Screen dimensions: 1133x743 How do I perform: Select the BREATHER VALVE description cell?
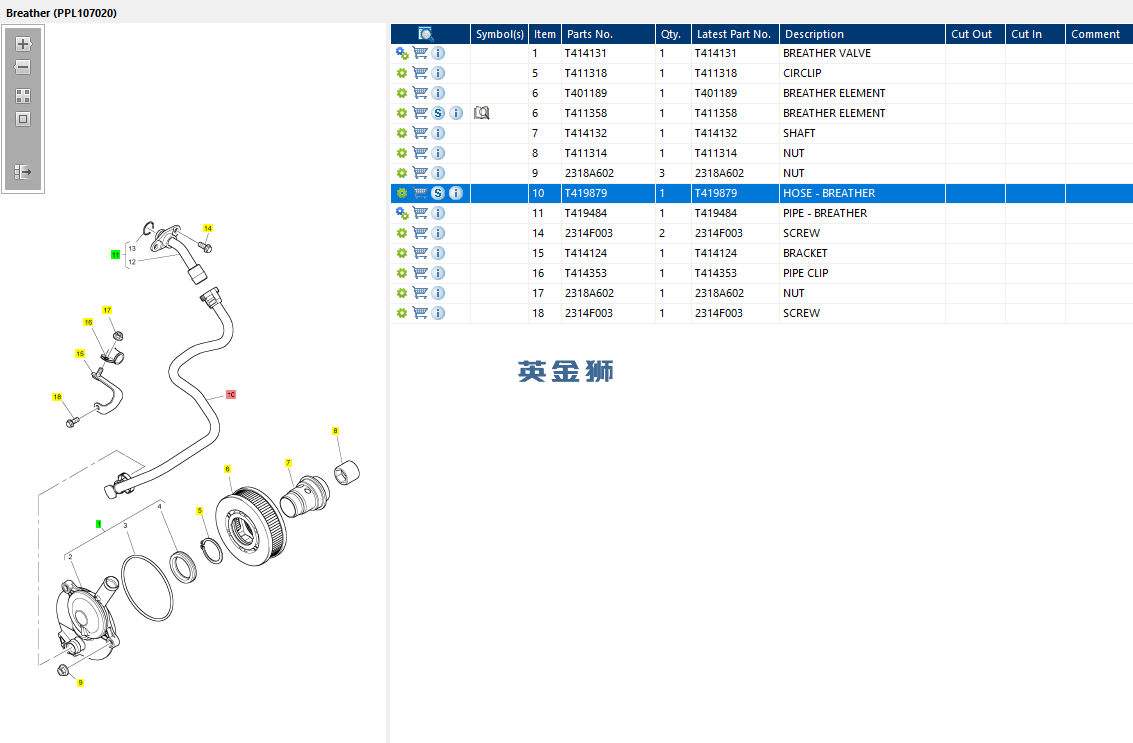862,53
